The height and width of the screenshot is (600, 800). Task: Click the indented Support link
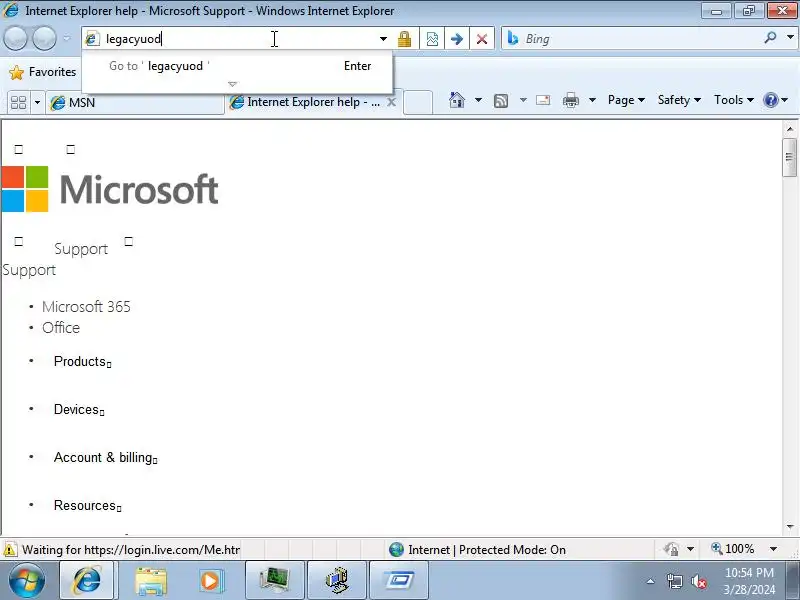point(81,249)
